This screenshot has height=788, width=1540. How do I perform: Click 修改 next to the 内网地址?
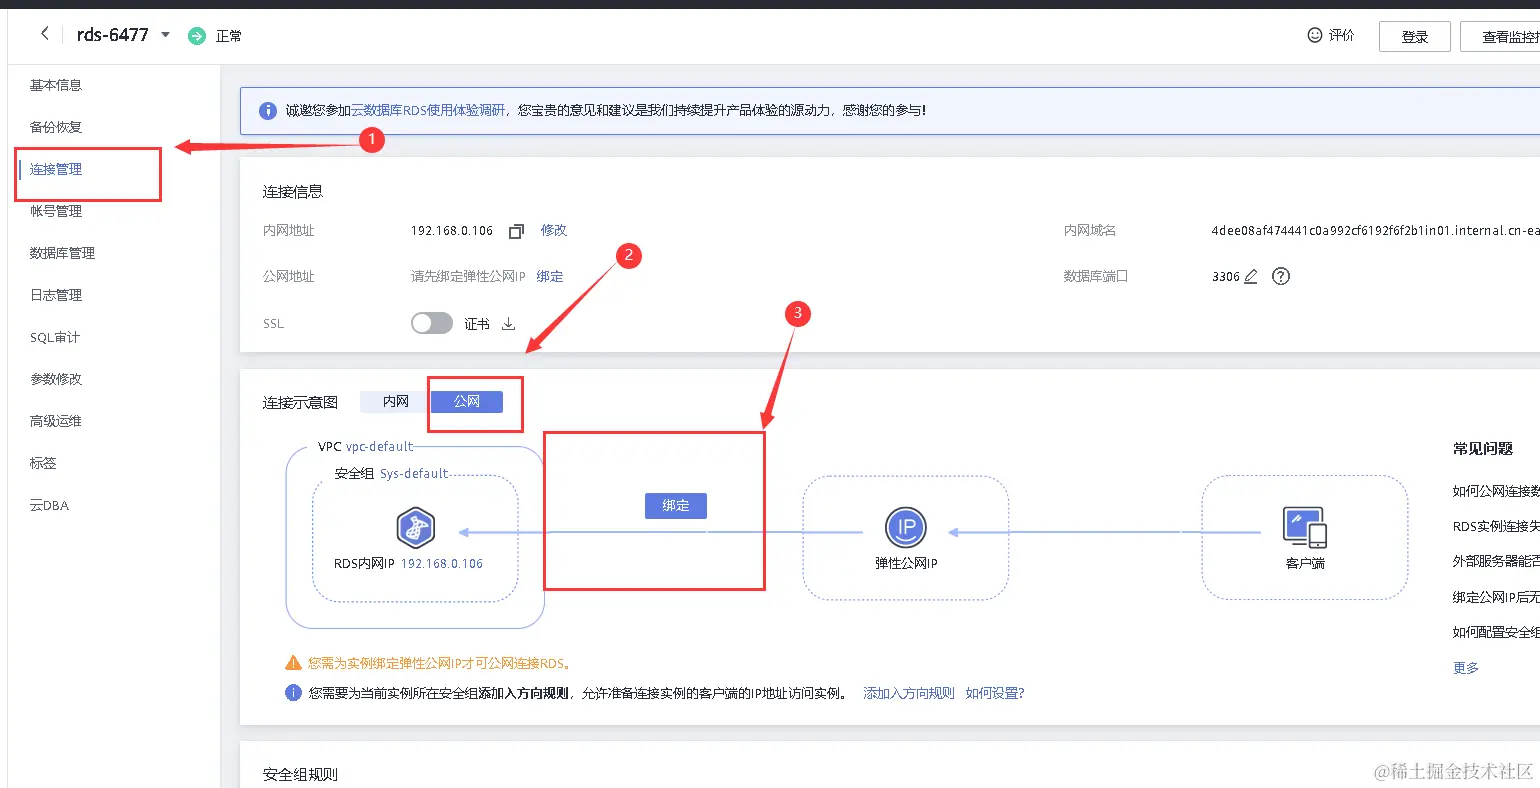click(554, 230)
